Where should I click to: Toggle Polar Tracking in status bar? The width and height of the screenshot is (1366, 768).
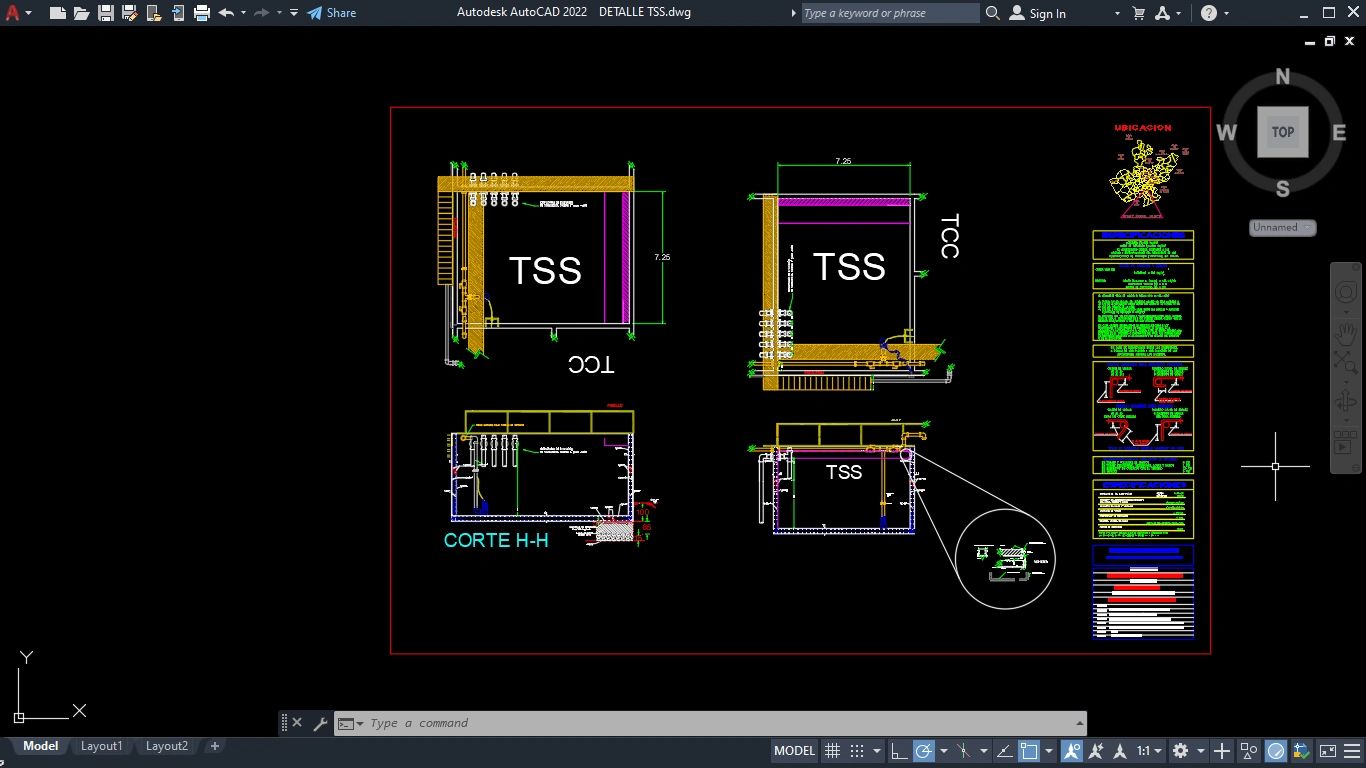[924, 751]
